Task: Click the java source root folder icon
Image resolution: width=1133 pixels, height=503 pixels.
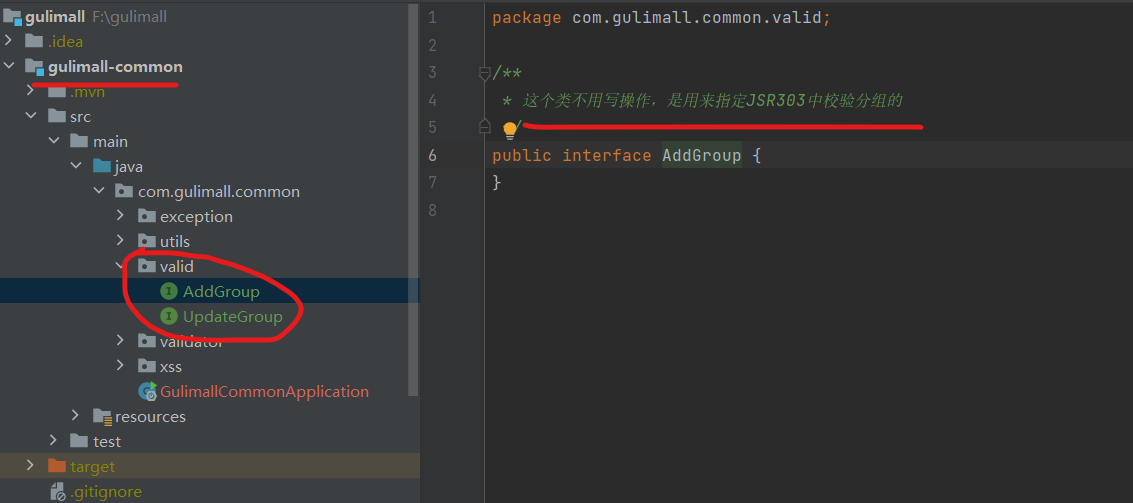Action: (x=102, y=167)
